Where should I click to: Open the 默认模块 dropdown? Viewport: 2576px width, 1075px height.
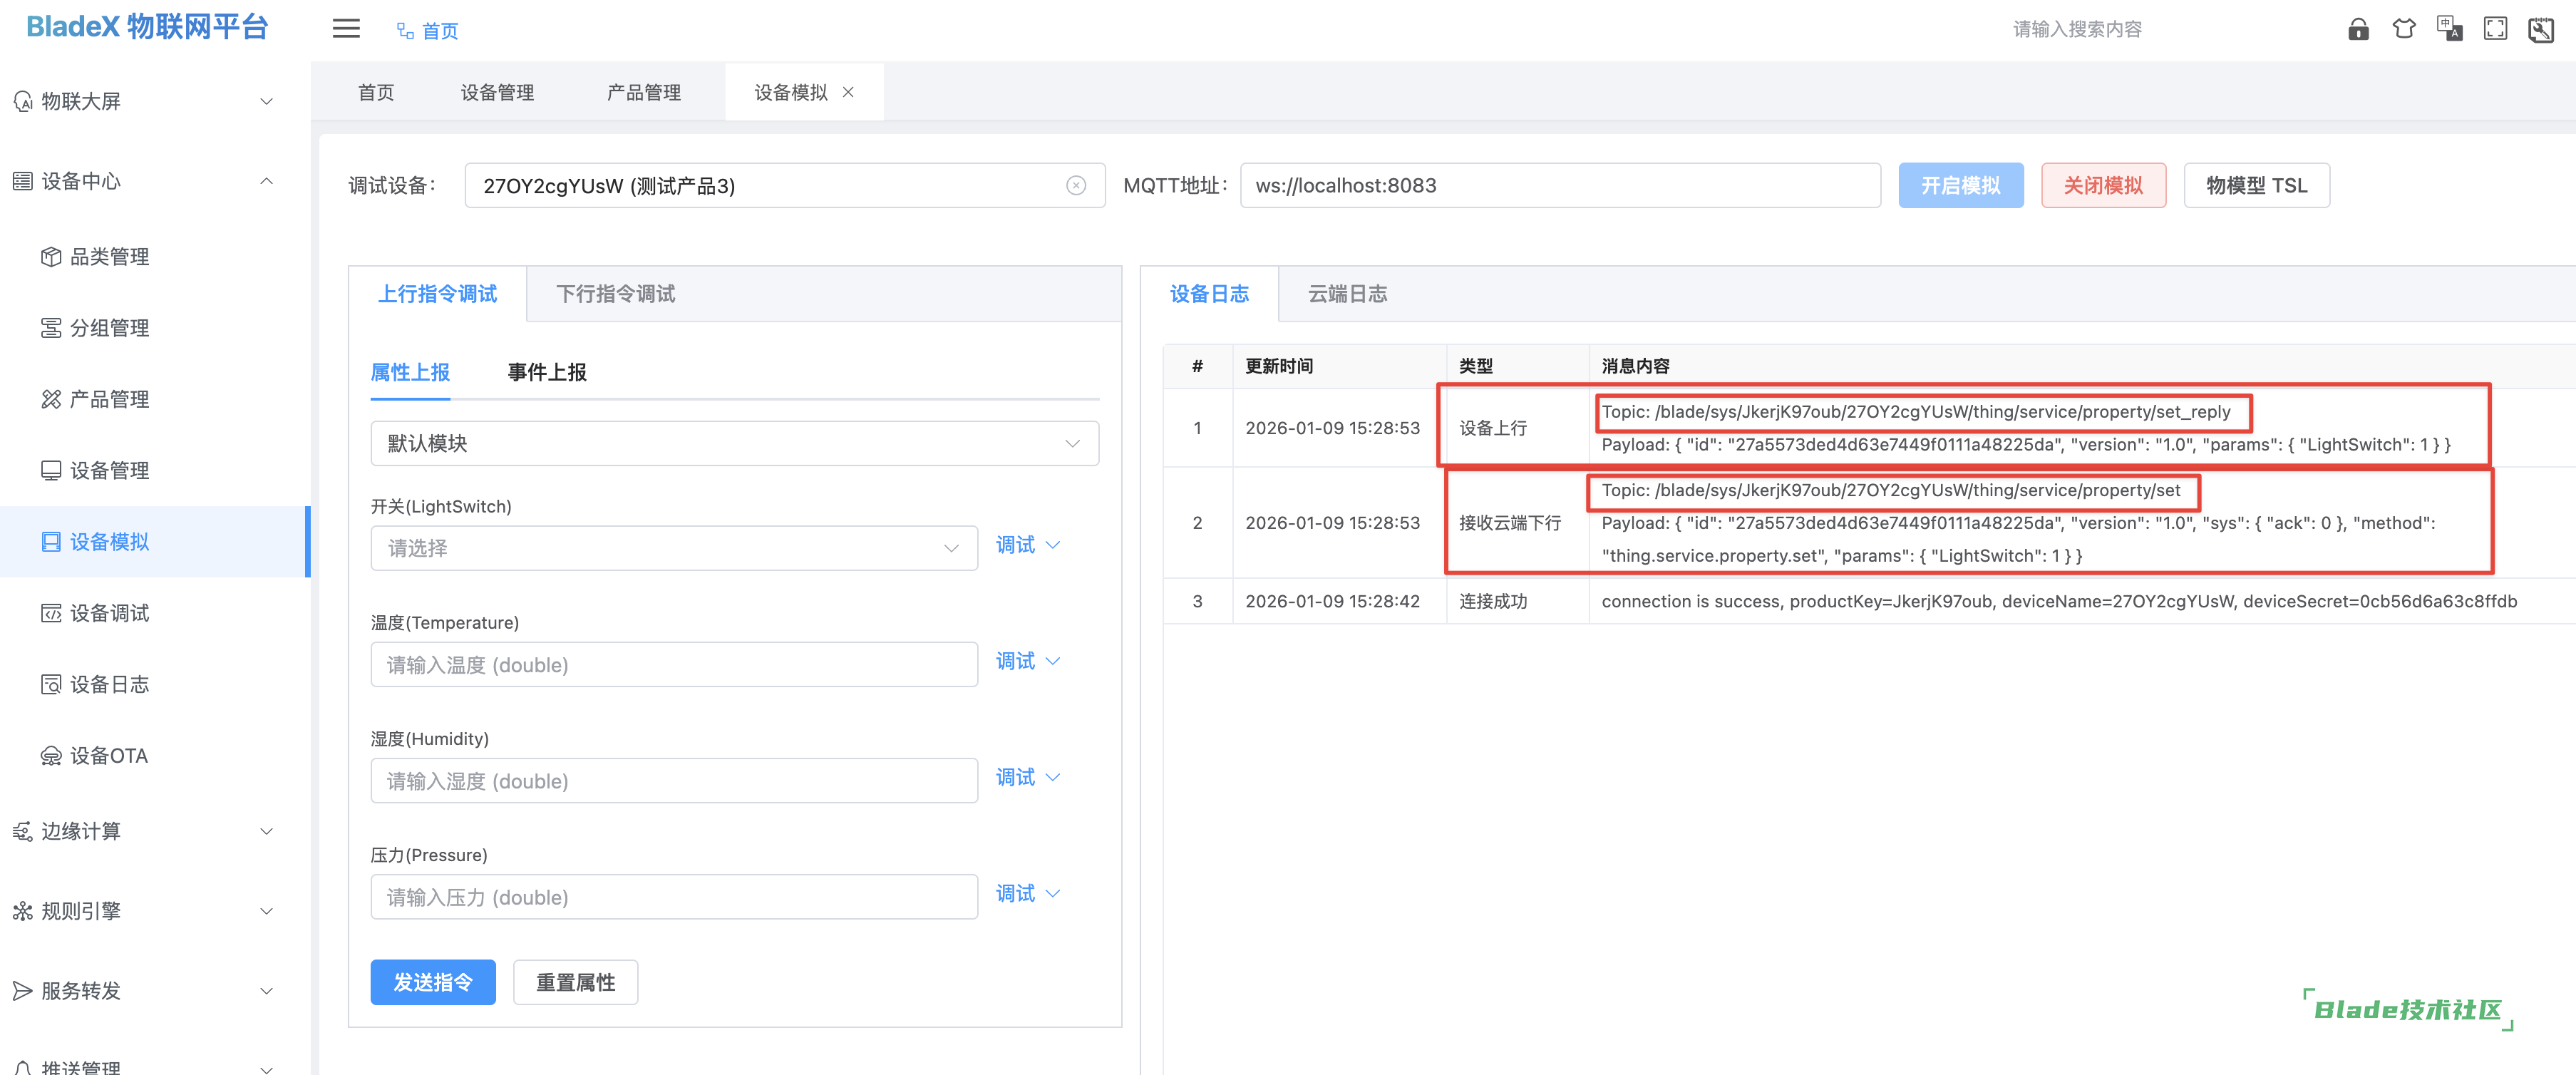click(734, 444)
